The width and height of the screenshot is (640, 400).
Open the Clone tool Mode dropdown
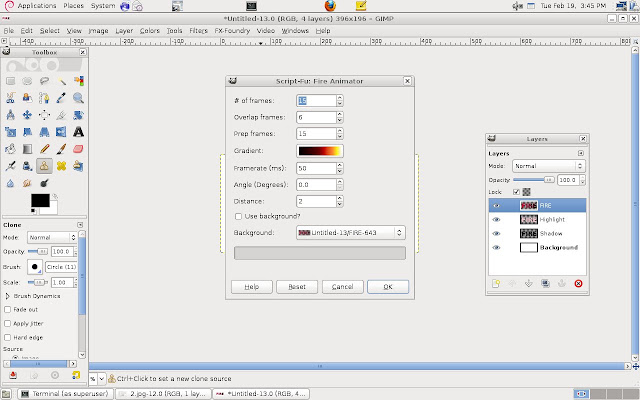coord(52,238)
